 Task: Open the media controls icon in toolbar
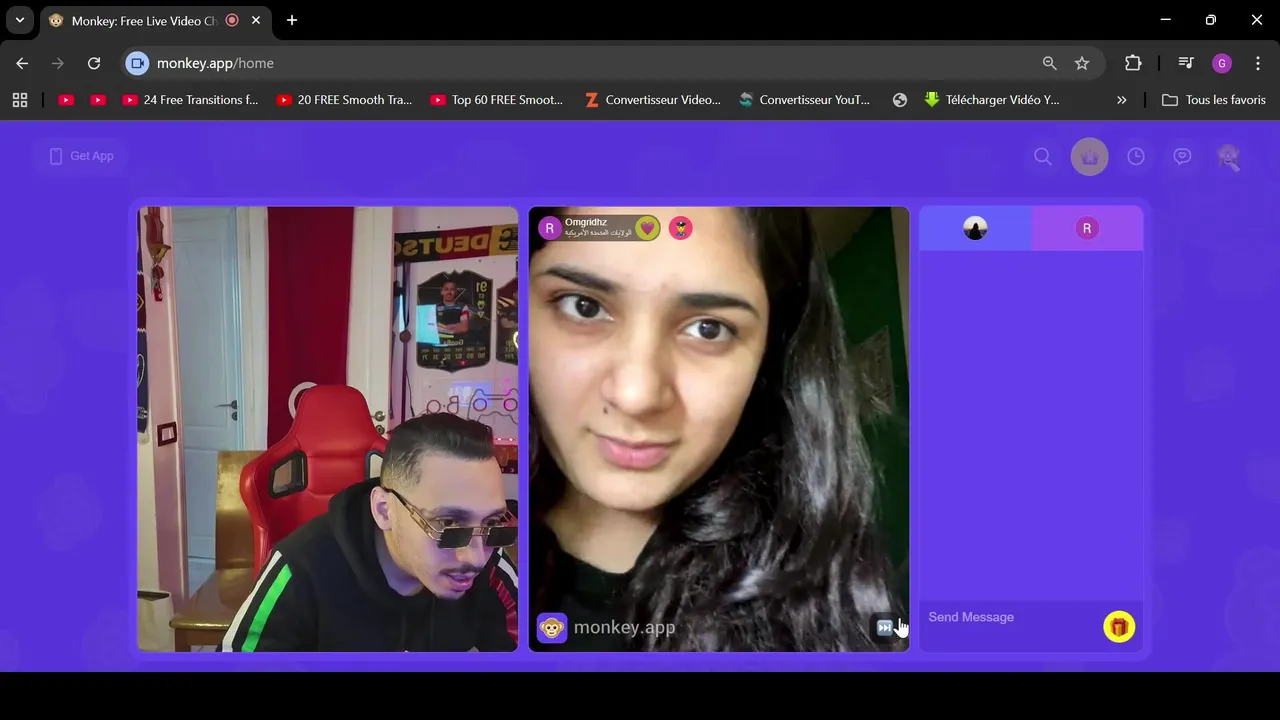pos(1186,63)
